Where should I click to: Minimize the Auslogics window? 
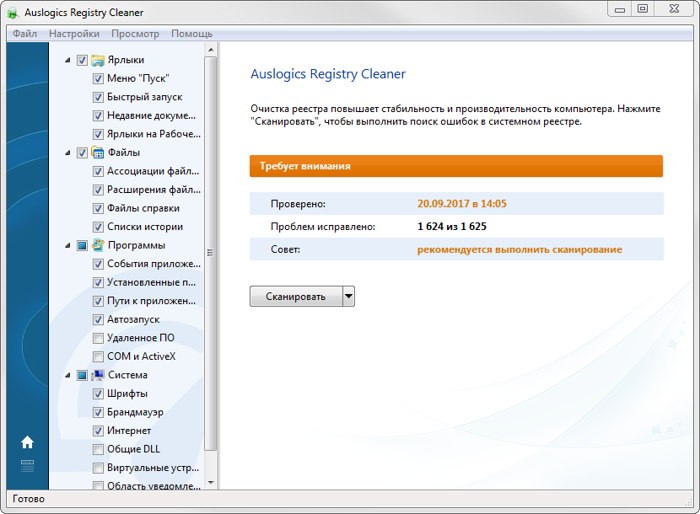[x=620, y=9]
